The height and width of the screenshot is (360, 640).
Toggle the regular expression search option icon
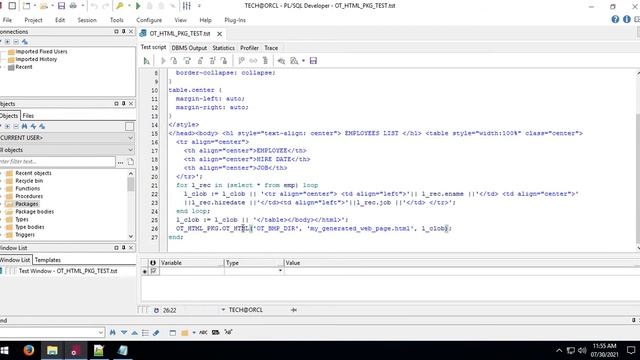coord(229,332)
